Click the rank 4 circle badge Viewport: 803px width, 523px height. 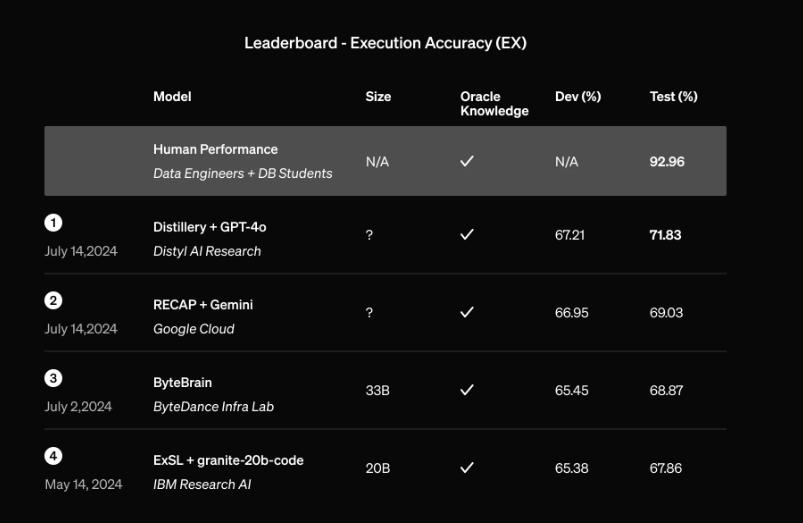tap(53, 456)
